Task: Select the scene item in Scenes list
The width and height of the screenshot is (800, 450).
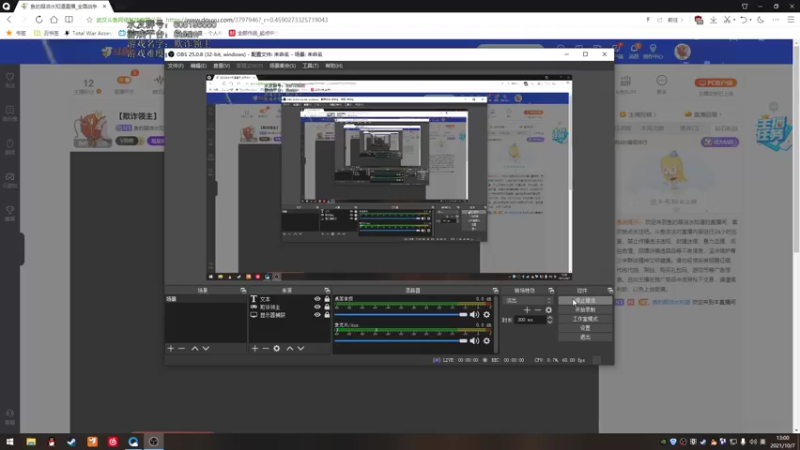Action: pos(206,299)
